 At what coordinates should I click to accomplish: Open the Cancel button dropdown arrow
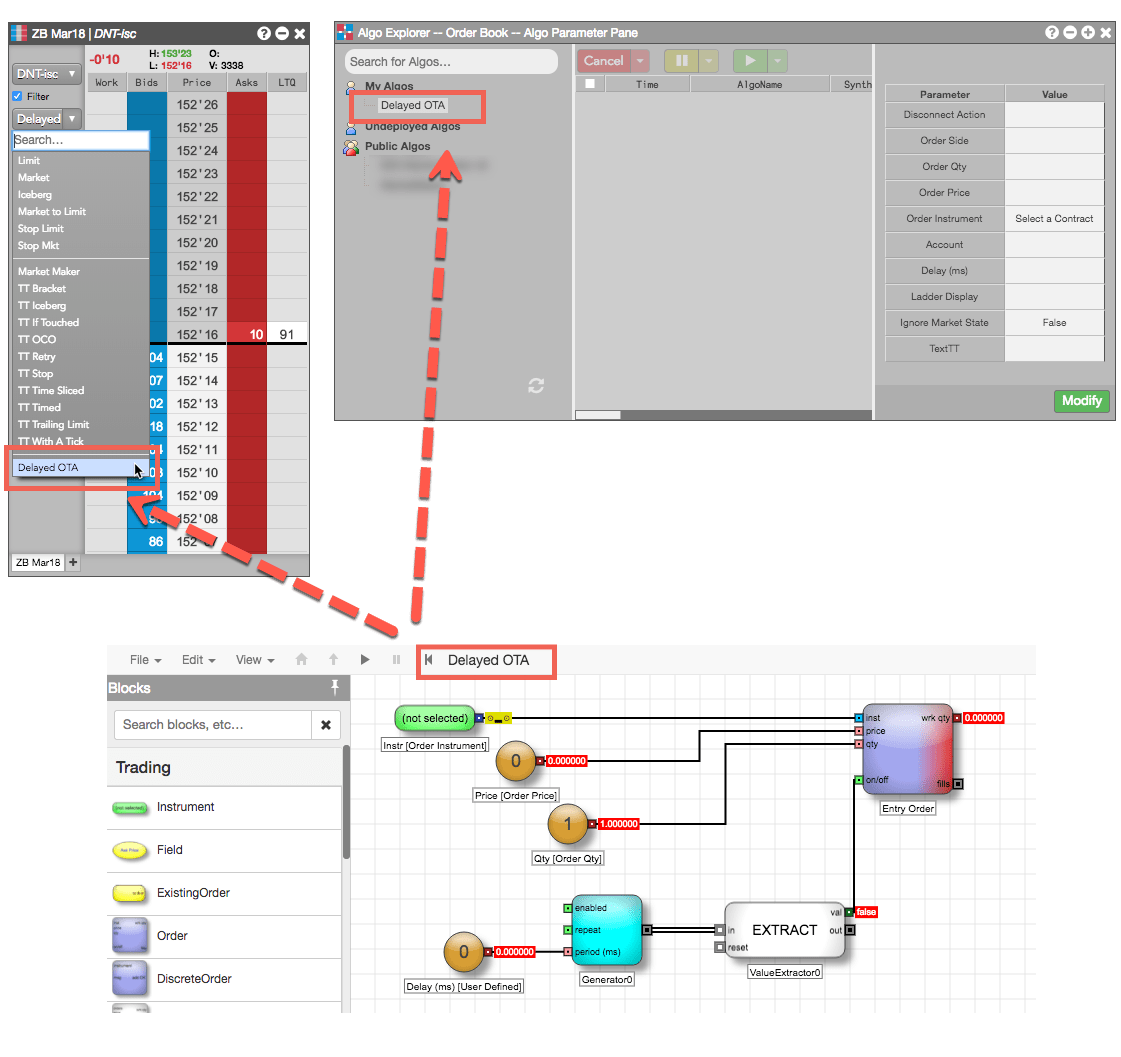(640, 61)
